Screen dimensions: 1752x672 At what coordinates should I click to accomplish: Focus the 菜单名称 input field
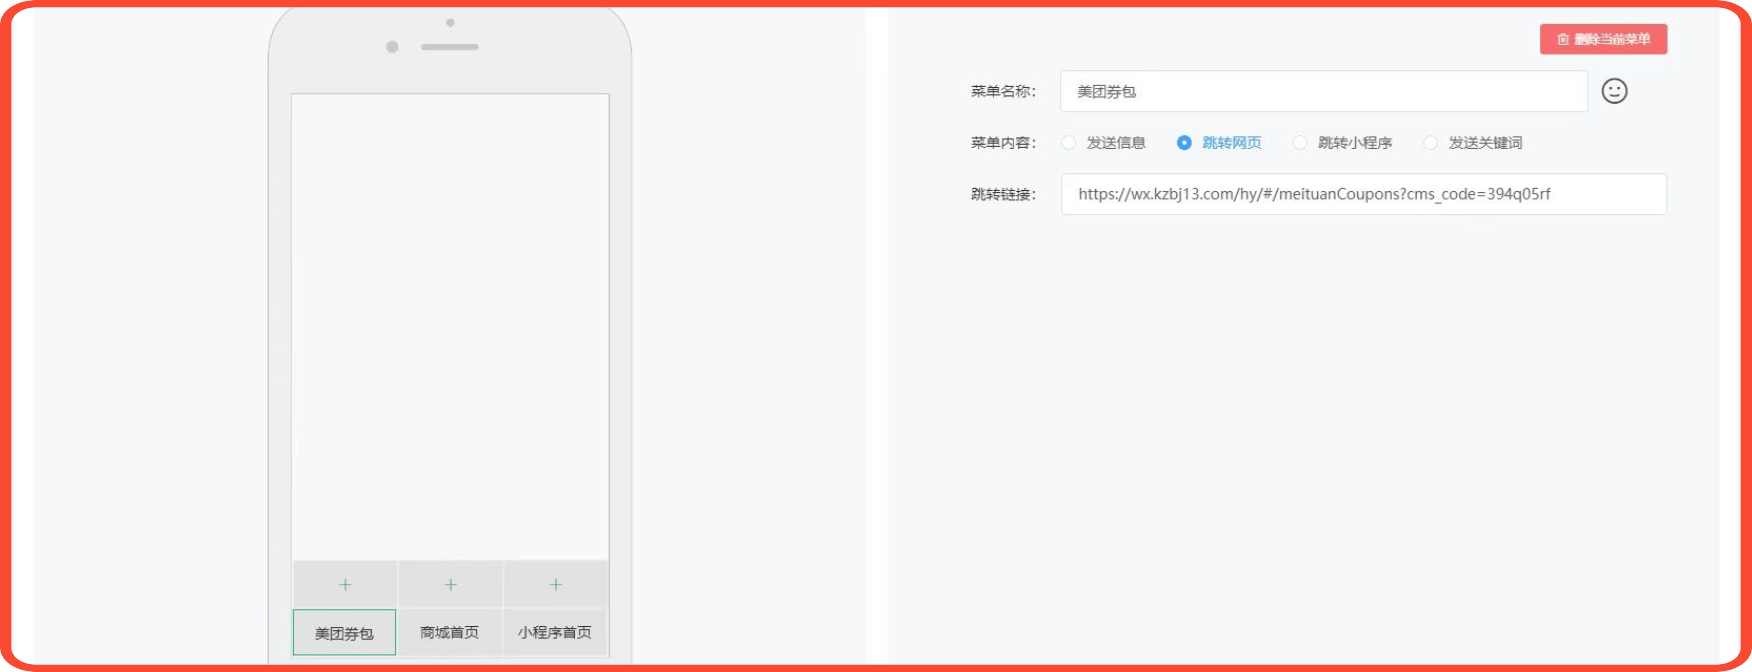[1324, 91]
